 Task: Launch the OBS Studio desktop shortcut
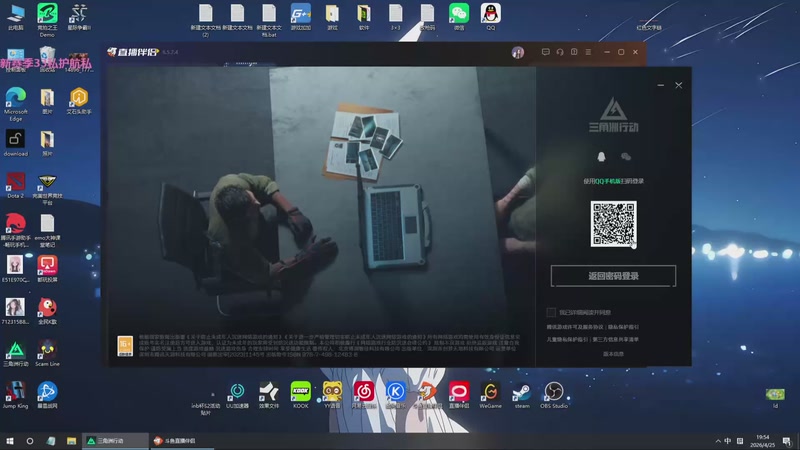[554, 395]
